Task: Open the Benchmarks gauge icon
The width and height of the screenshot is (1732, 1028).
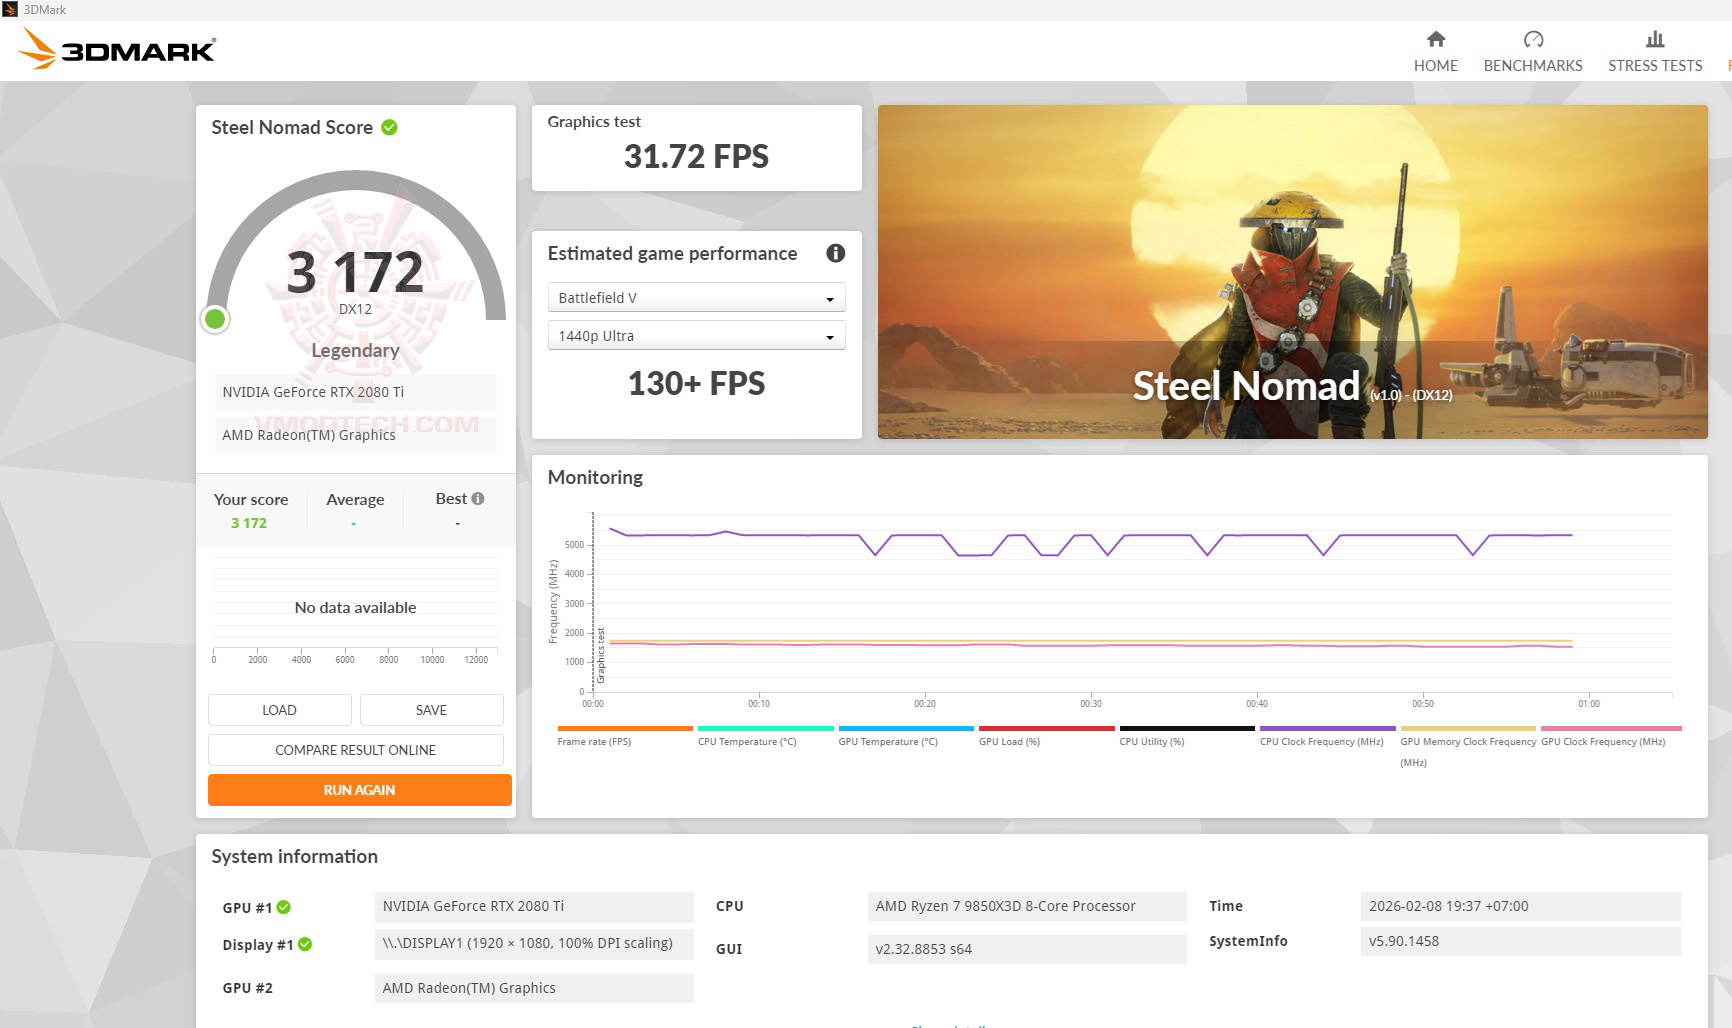Action: (1533, 39)
